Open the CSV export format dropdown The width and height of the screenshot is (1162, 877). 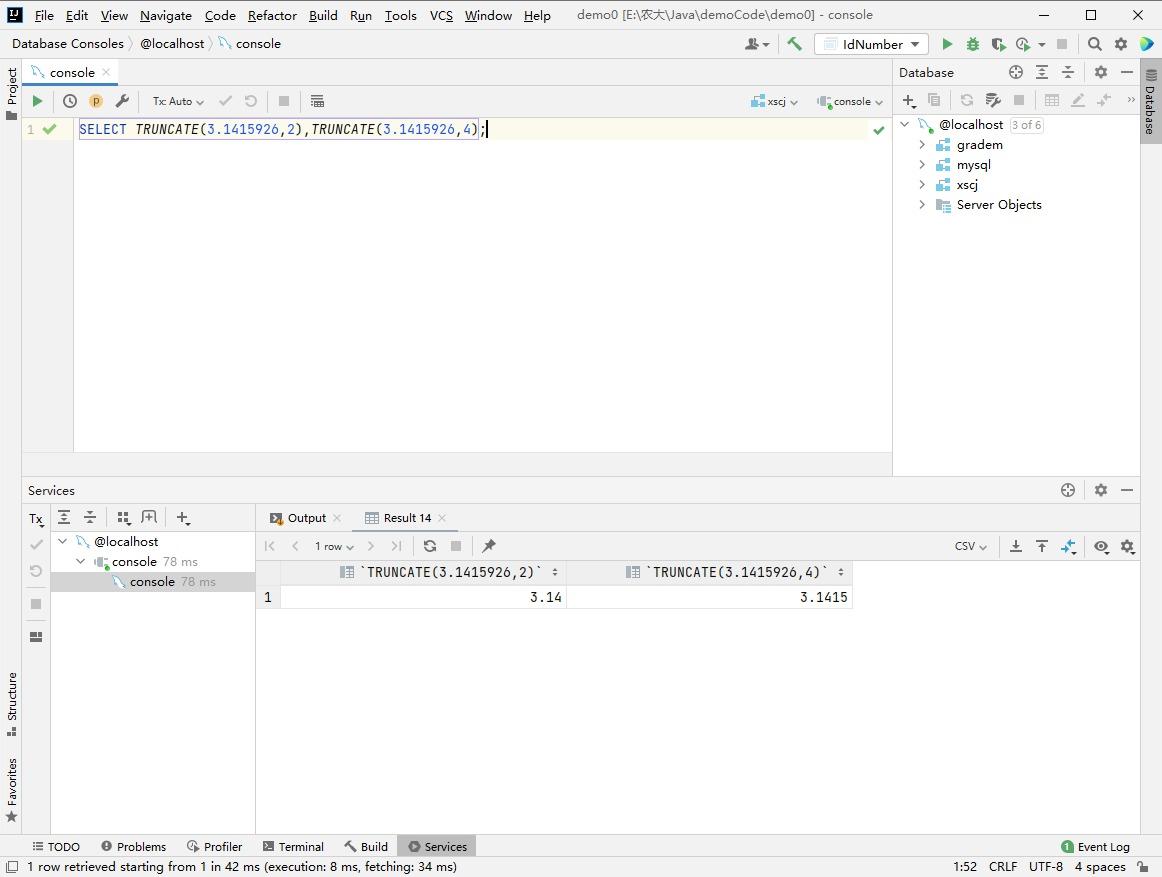tap(970, 546)
